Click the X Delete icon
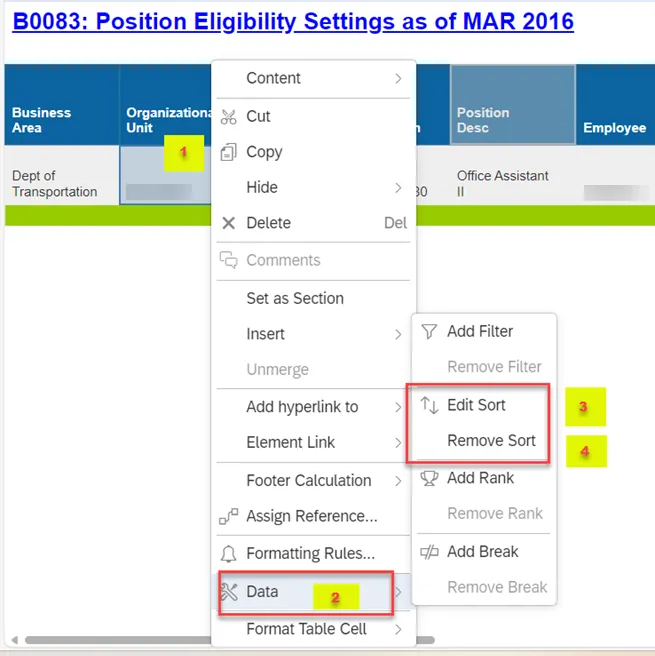The width and height of the screenshot is (655, 656). pos(228,223)
